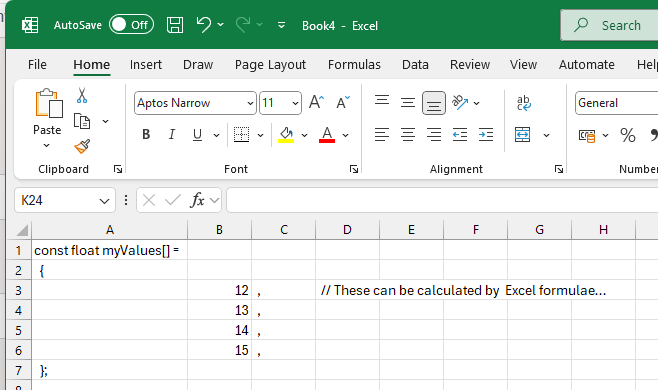Screen dimensions: 658x390
Task: Switch to the View tab
Action: (x=523, y=65)
